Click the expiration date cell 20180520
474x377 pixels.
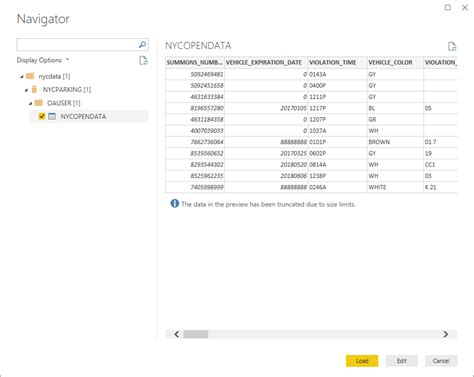(x=266, y=165)
